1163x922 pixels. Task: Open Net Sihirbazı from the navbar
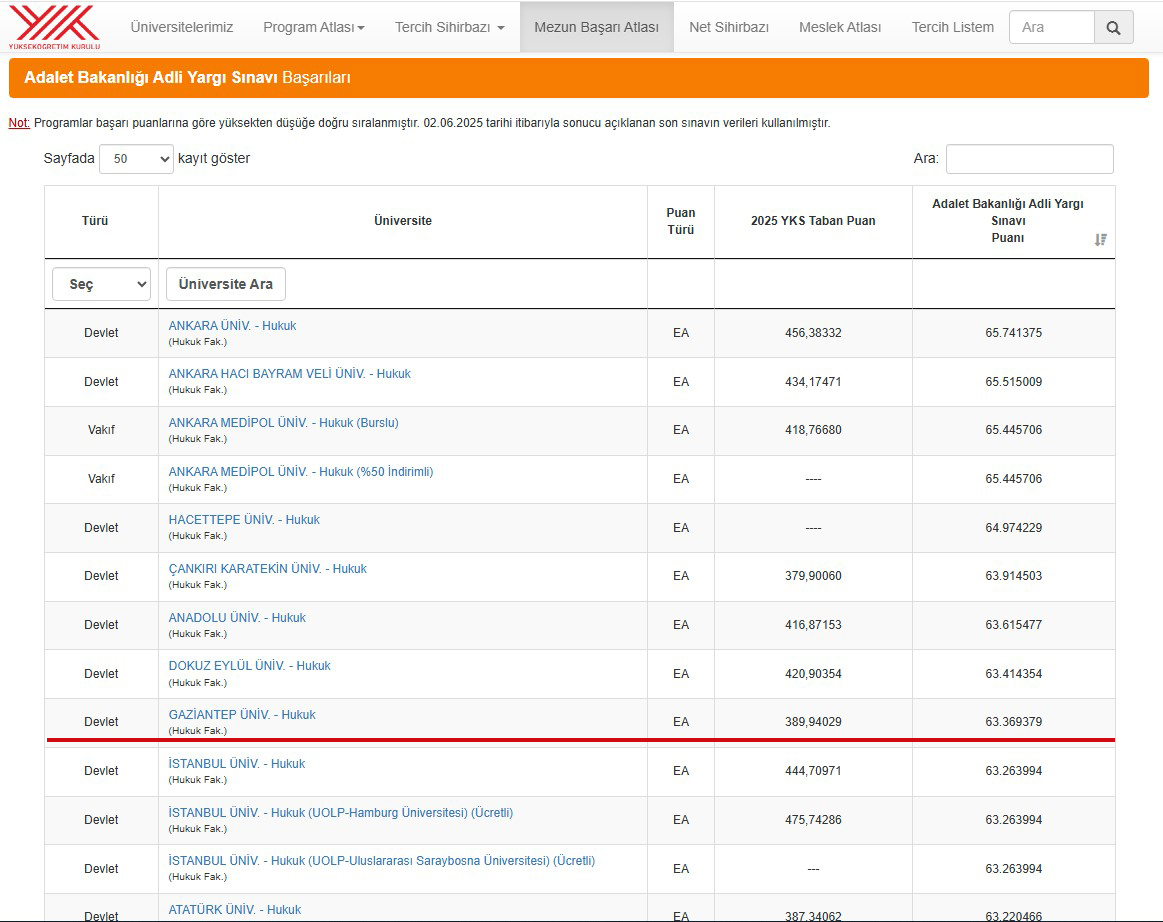[x=728, y=27]
